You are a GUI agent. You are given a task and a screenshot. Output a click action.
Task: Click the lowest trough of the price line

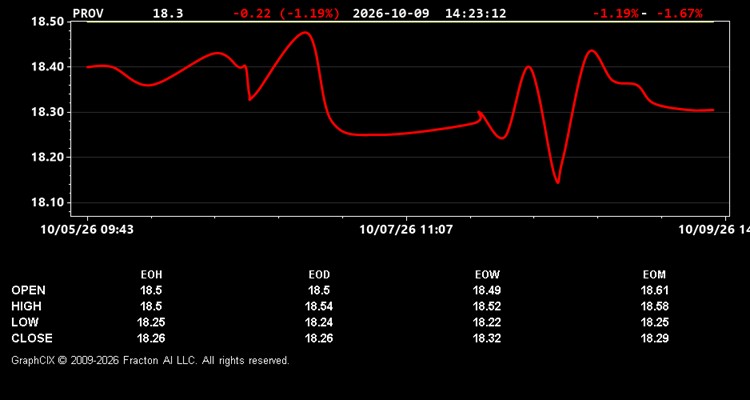click(x=558, y=182)
